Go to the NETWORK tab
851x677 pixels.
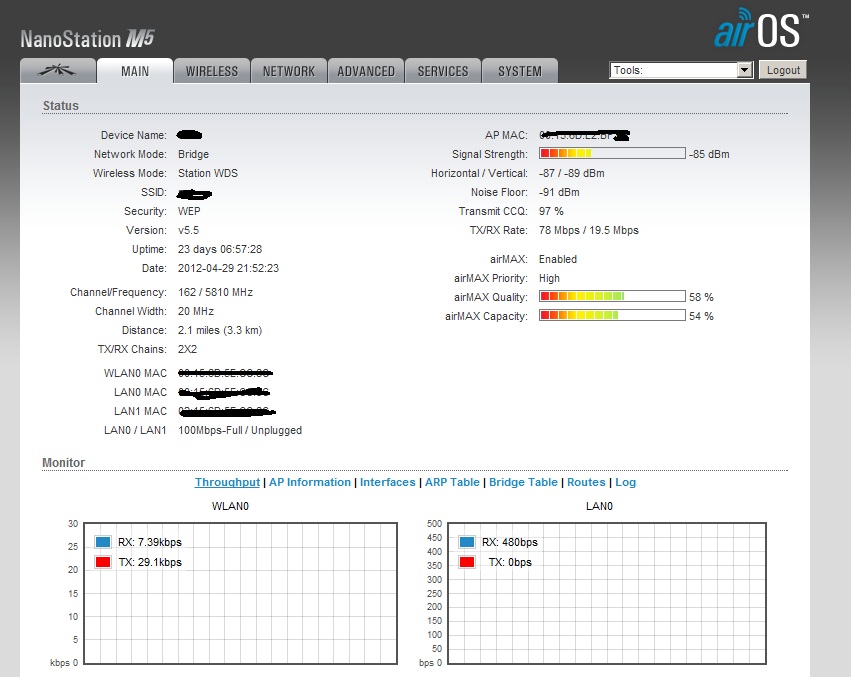(x=289, y=71)
